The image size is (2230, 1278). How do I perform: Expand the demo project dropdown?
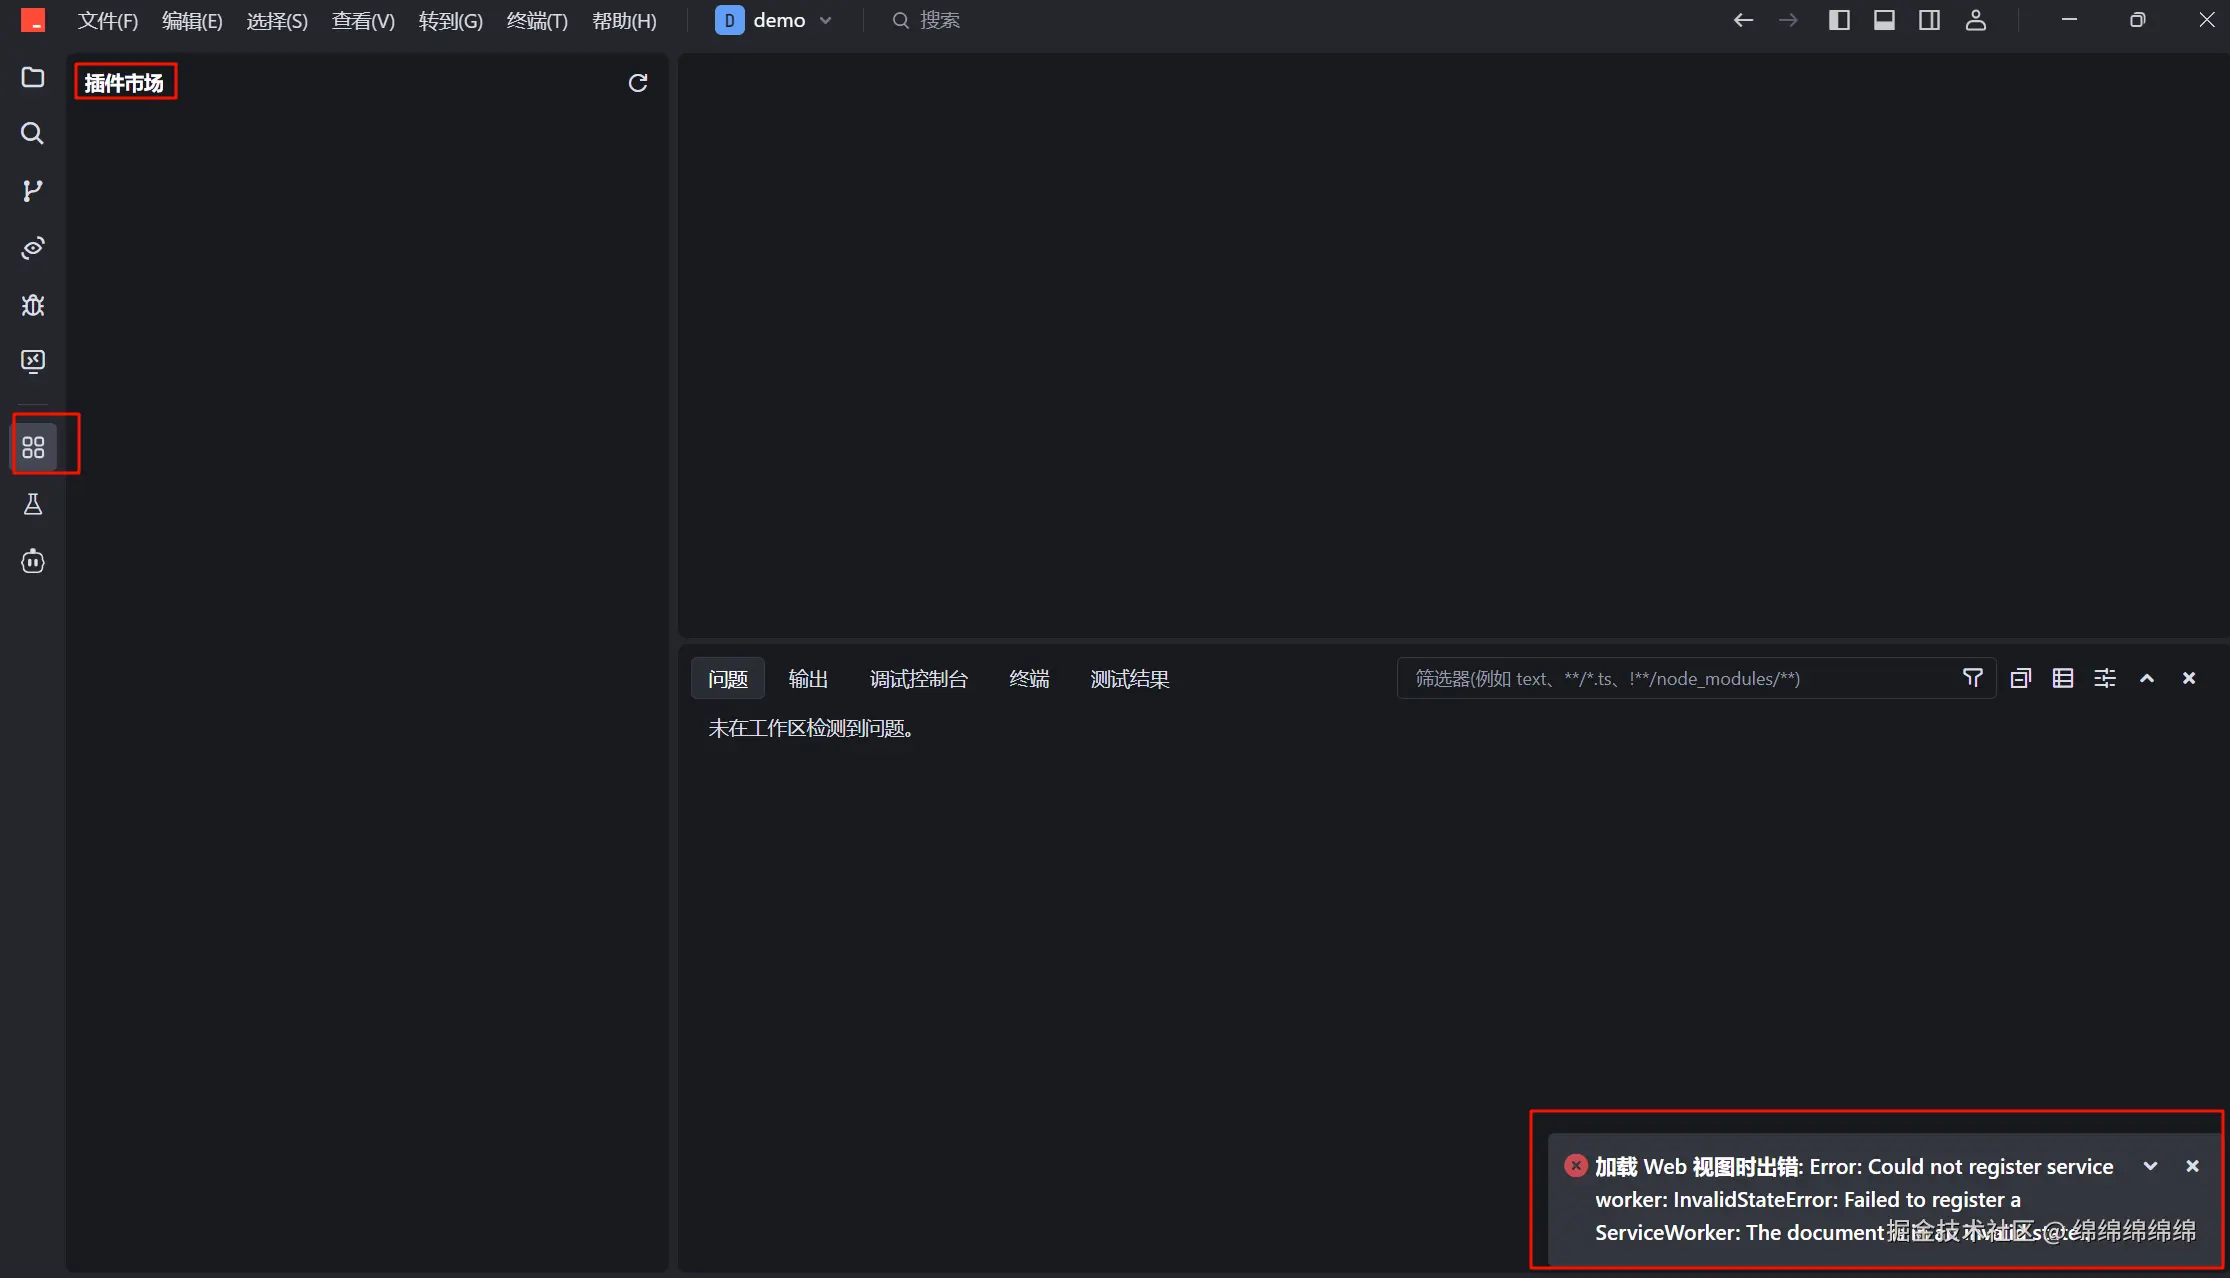(x=826, y=20)
